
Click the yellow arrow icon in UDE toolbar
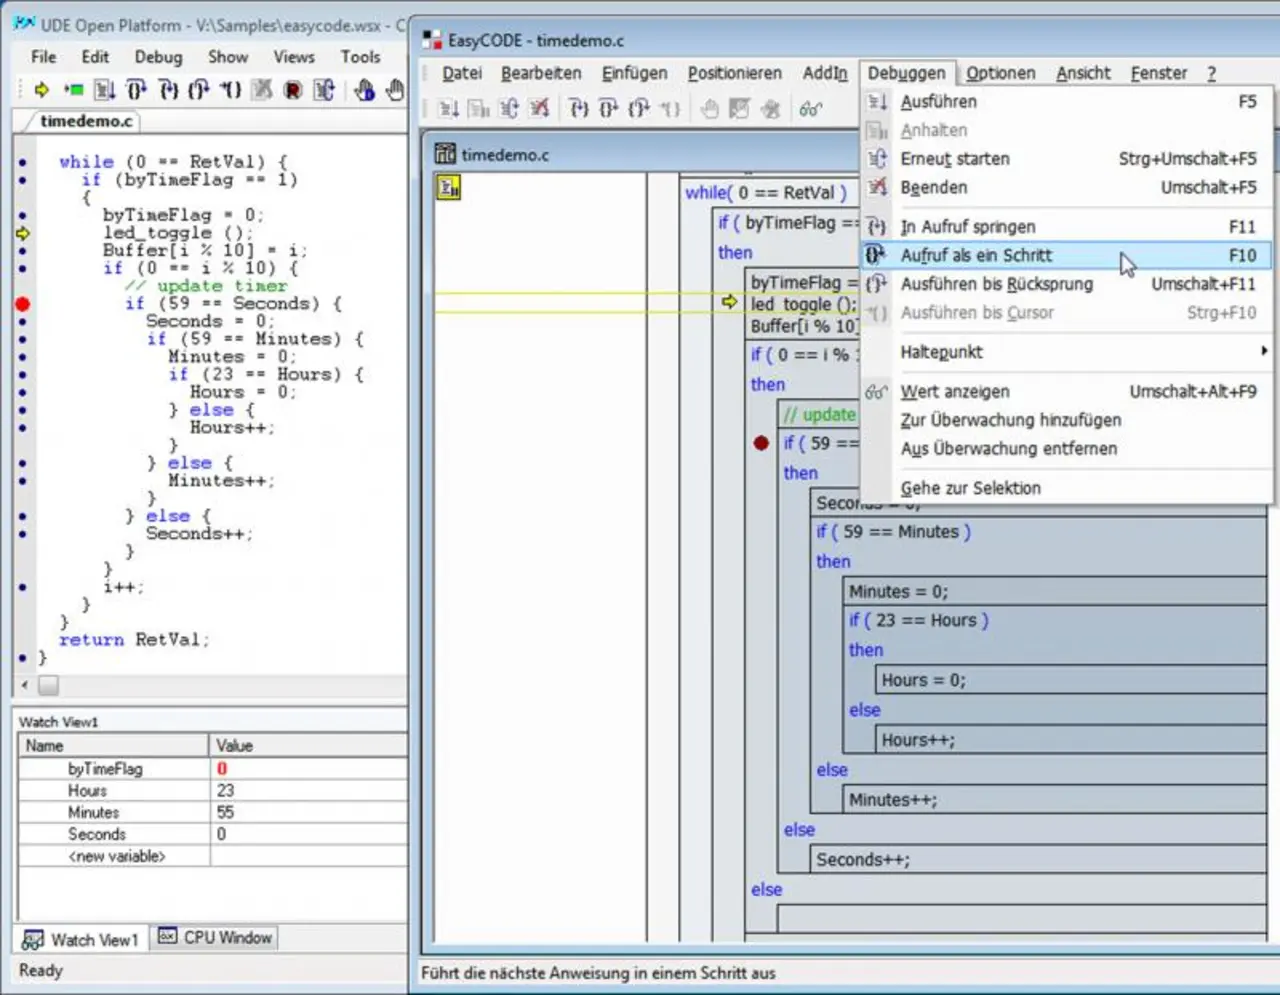pos(41,90)
